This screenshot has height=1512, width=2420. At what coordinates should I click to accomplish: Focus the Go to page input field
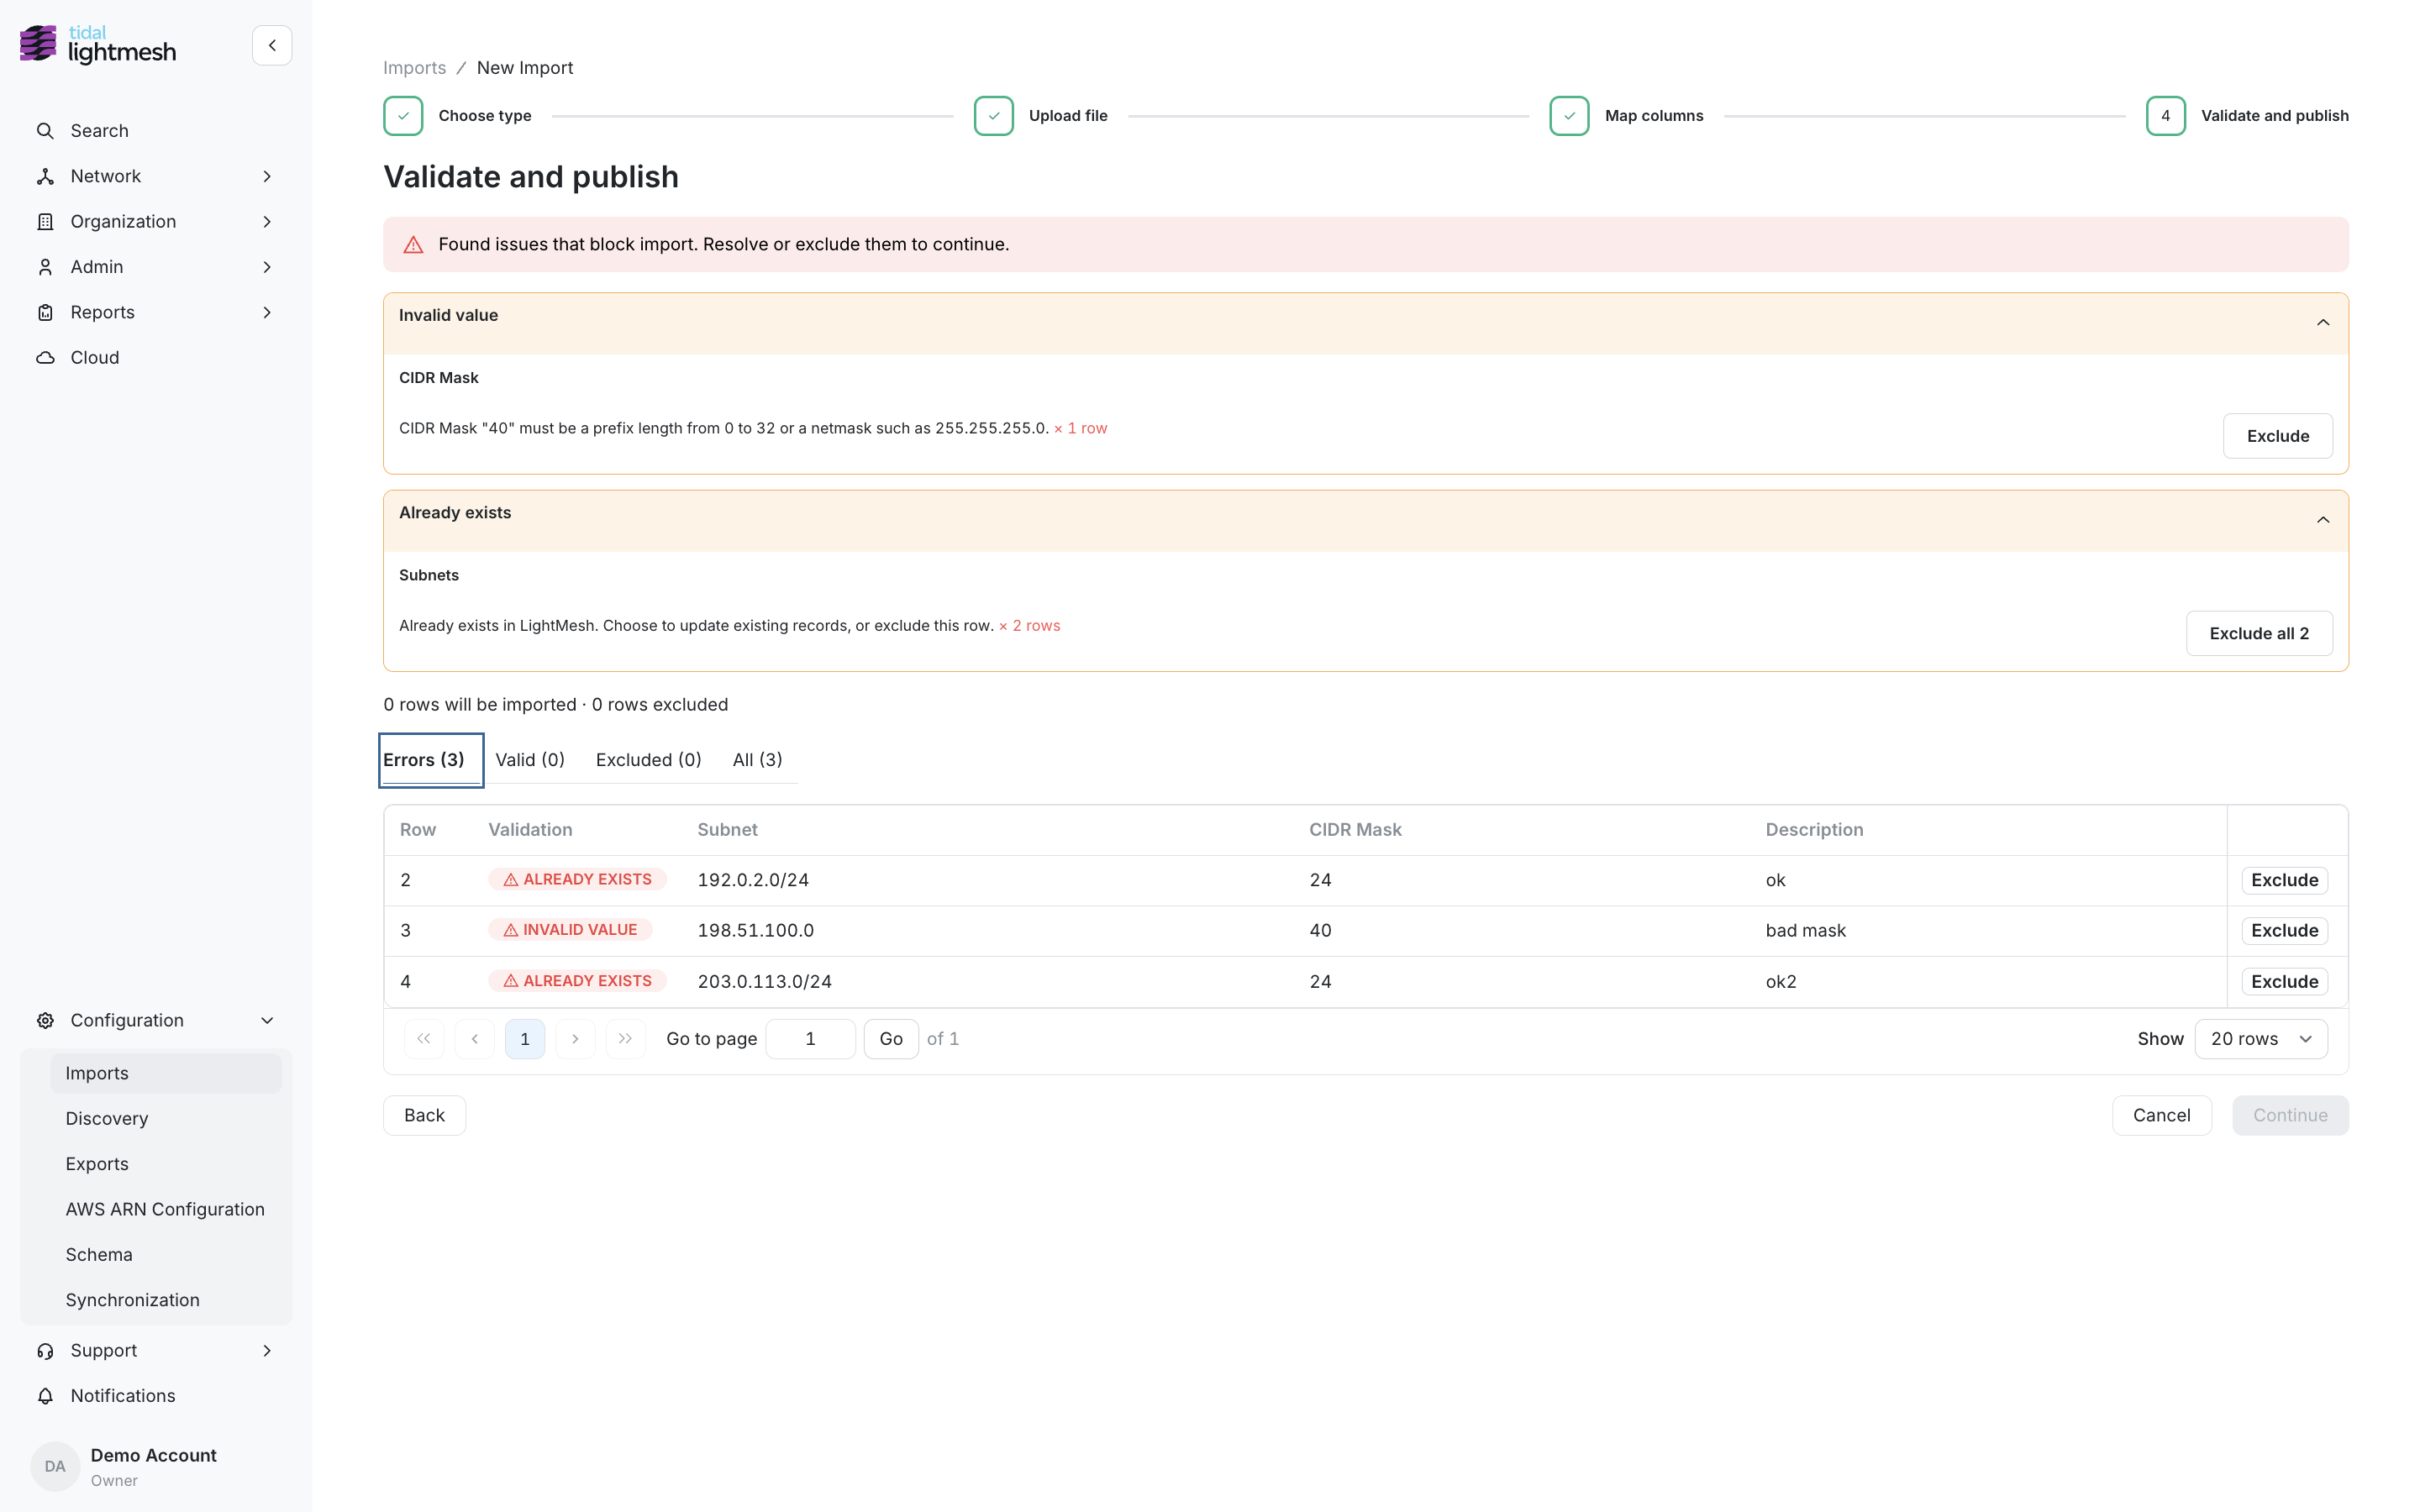[810, 1039]
